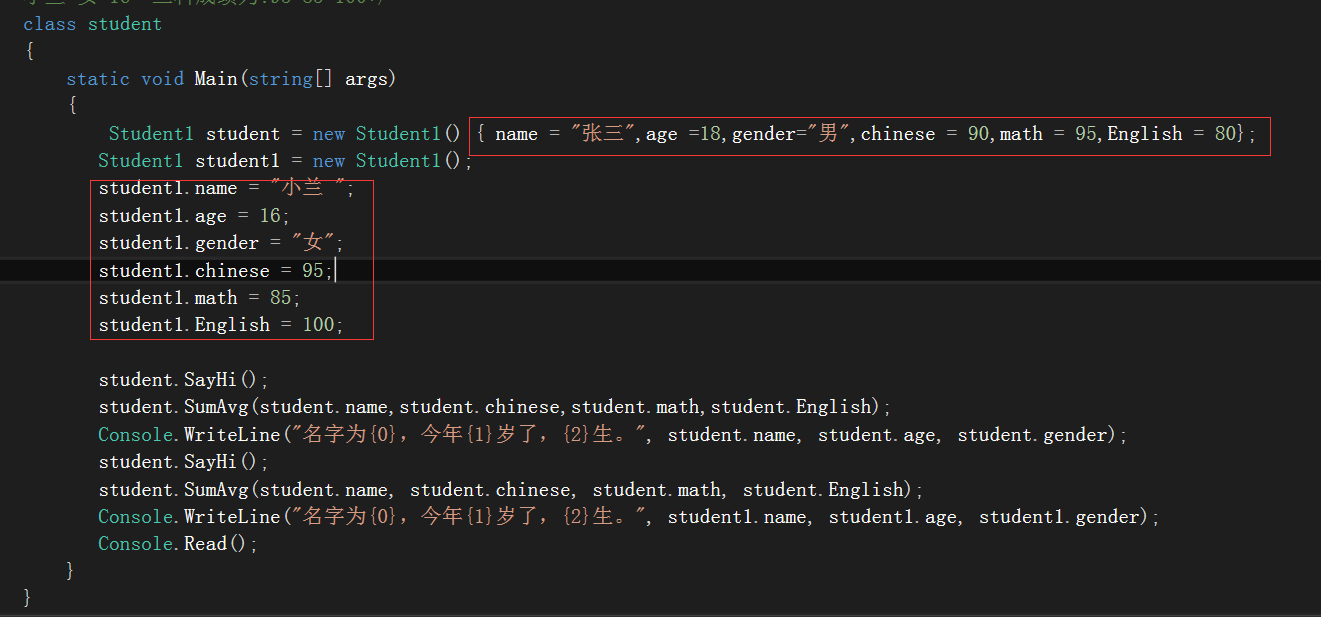
Task: Click the 'new' keyword in the 'Student1 student1 =' line
Action: (x=329, y=161)
